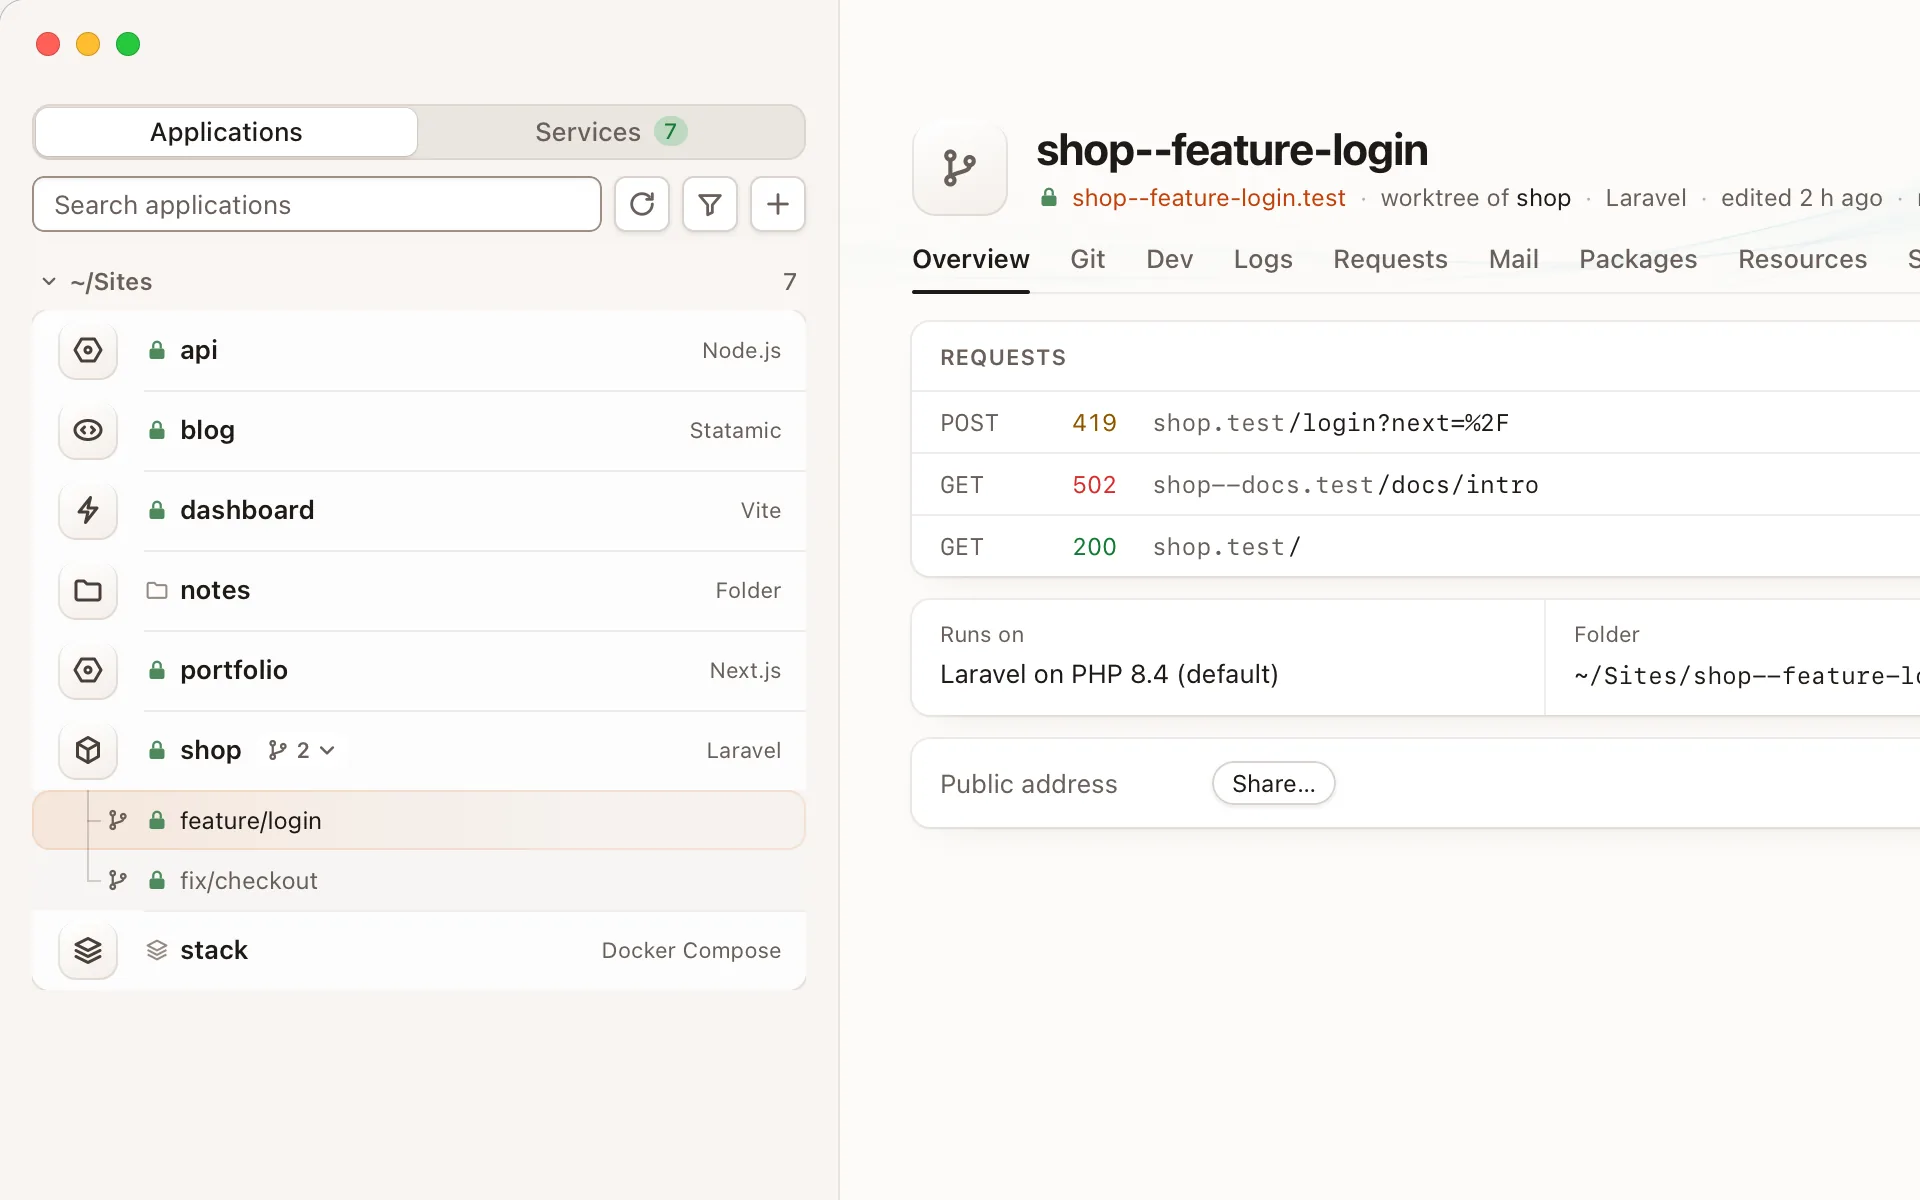
Task: Select the portfolio Next.js row
Action: coord(419,670)
